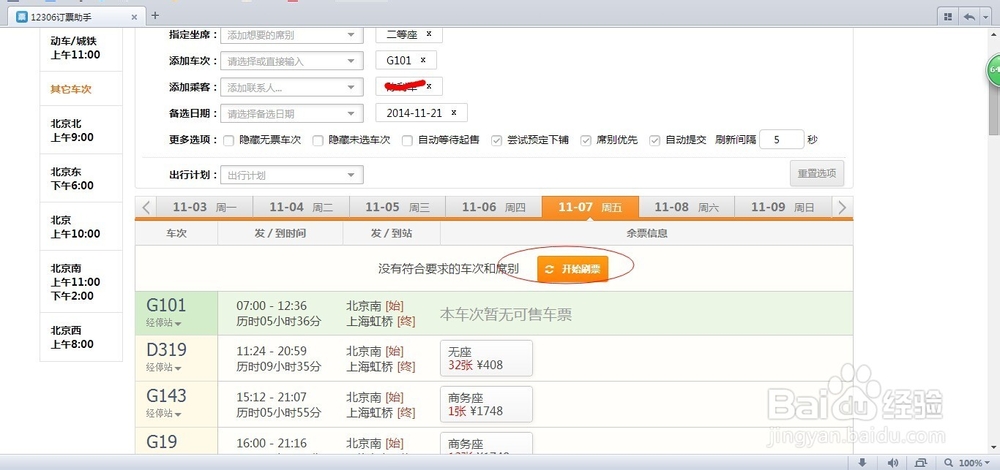Click the G143 train number
The image size is (1000, 470).
[166, 395]
